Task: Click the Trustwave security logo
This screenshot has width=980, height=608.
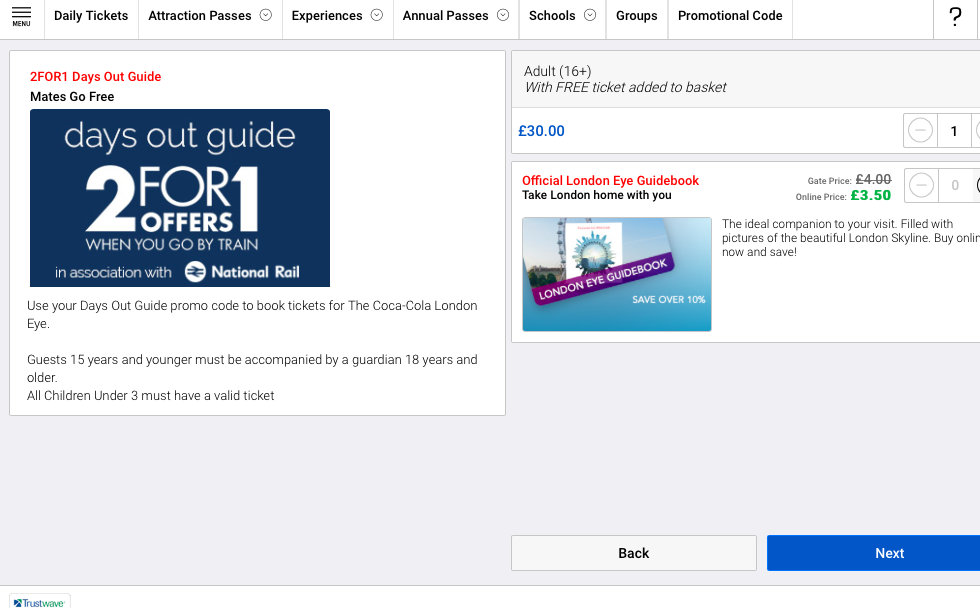Action: pyautogui.click(x=40, y=602)
